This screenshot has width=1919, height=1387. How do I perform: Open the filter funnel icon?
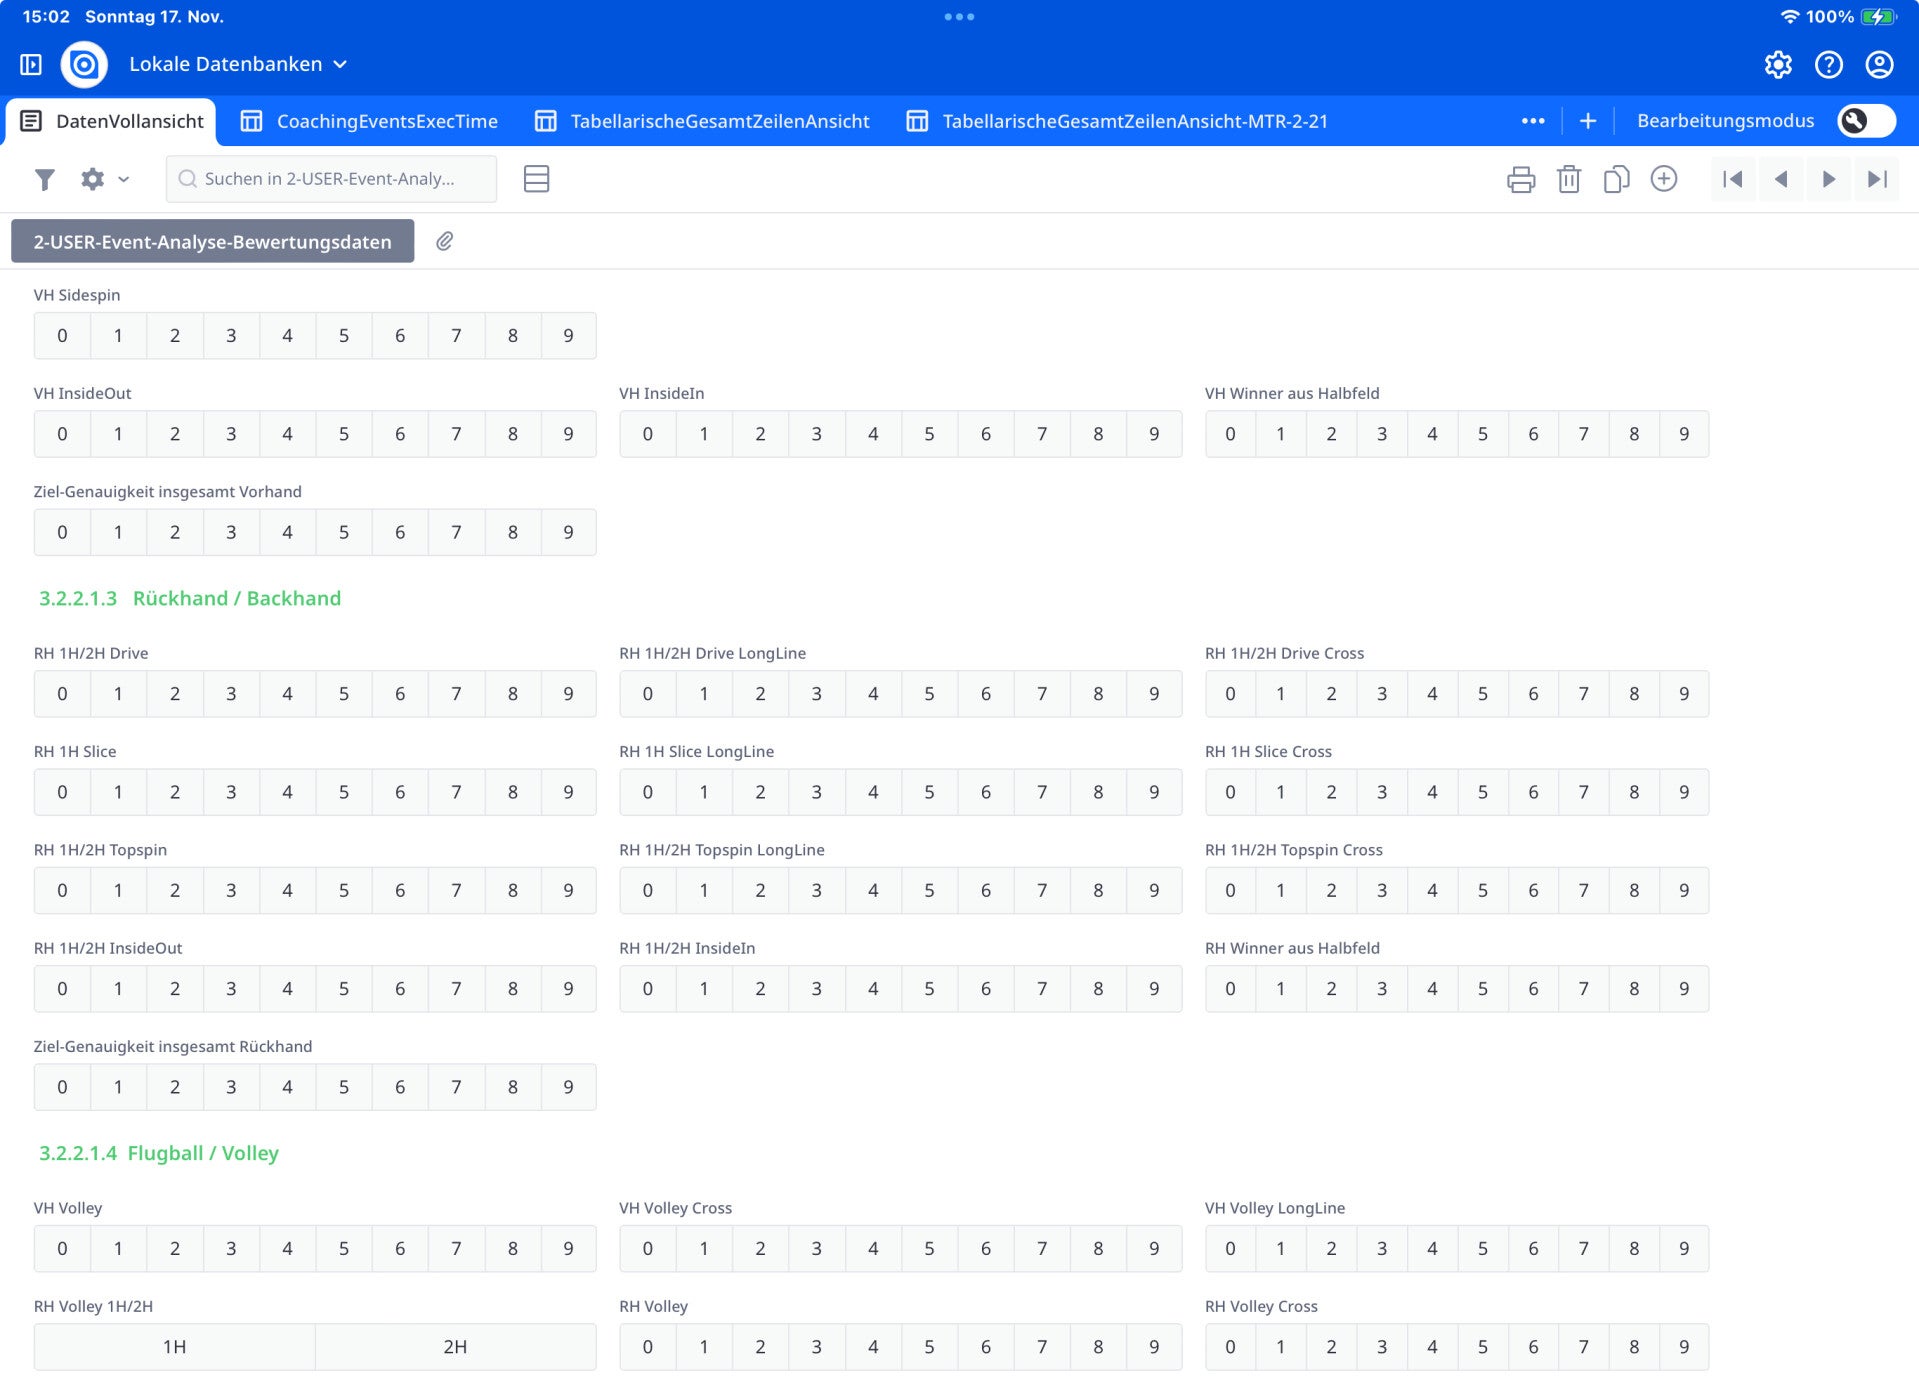[x=44, y=179]
